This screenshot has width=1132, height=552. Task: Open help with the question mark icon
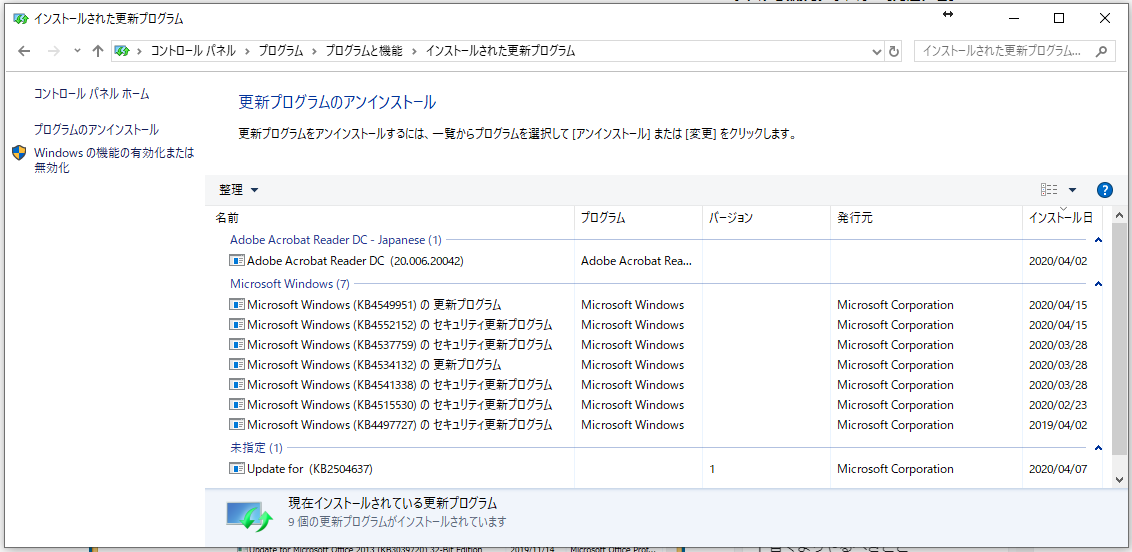pyautogui.click(x=1105, y=190)
